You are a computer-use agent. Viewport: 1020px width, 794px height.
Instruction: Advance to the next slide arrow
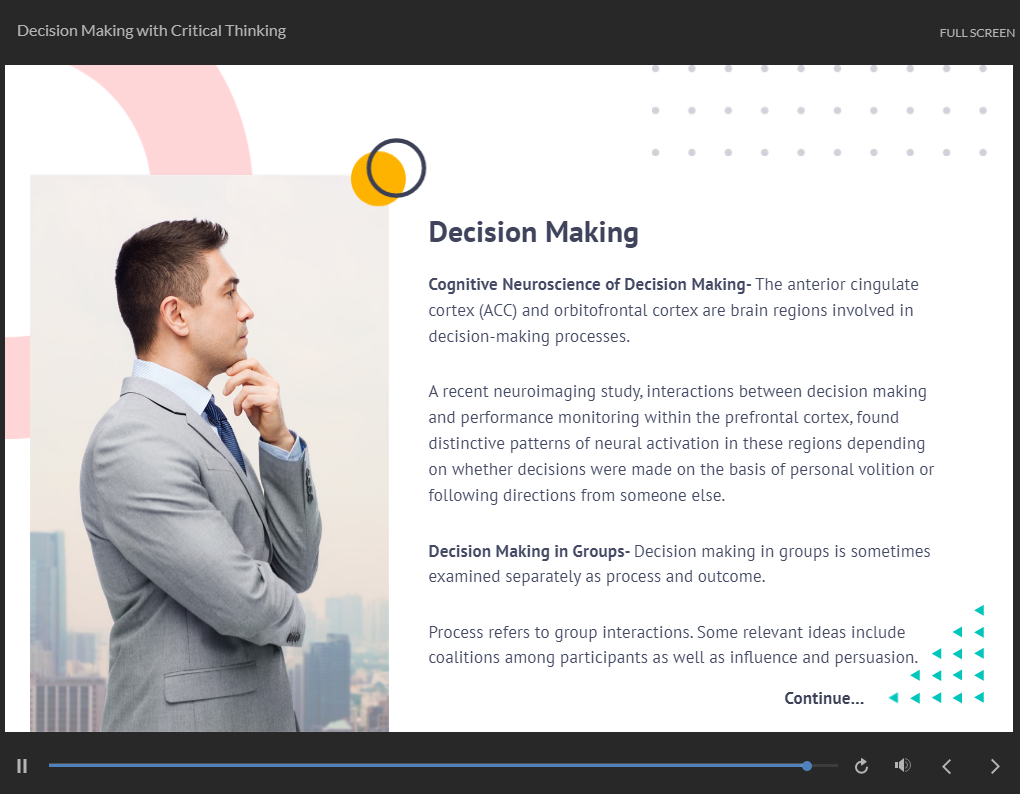tap(994, 766)
